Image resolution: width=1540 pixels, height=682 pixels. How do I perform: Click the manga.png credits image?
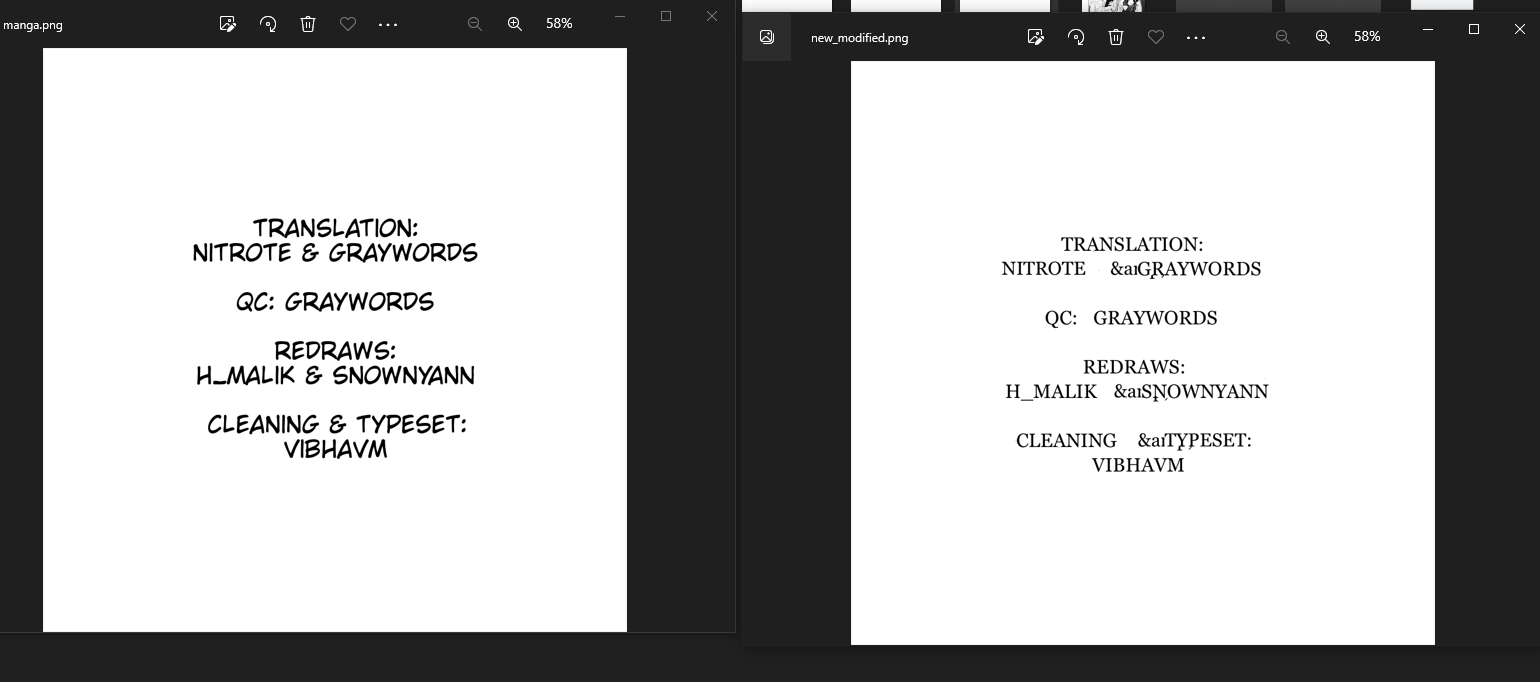click(x=335, y=340)
